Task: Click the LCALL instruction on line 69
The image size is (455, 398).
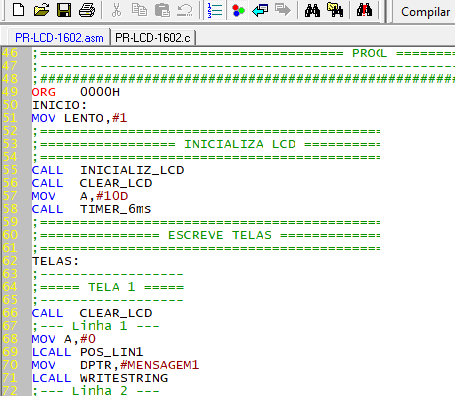Action: pos(51,352)
